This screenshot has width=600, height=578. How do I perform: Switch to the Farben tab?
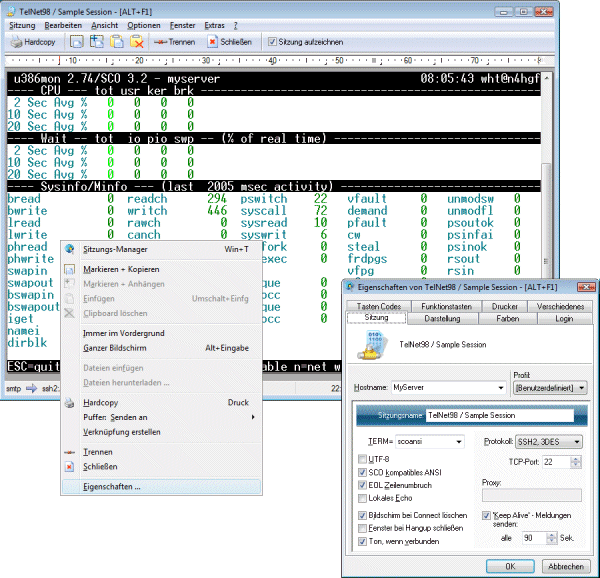tap(507, 319)
